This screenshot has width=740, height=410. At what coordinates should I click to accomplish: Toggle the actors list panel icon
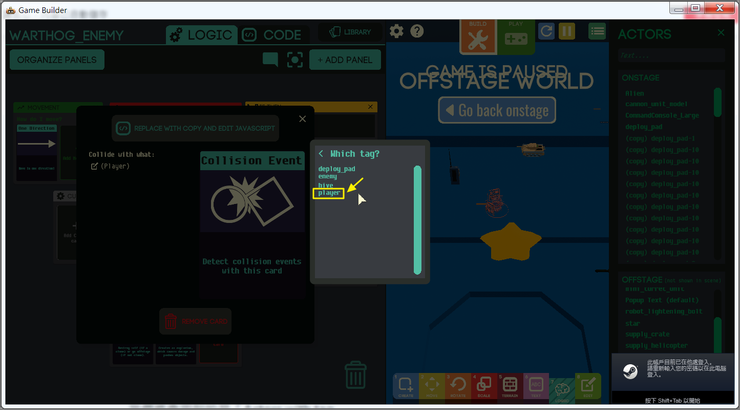pos(597,31)
